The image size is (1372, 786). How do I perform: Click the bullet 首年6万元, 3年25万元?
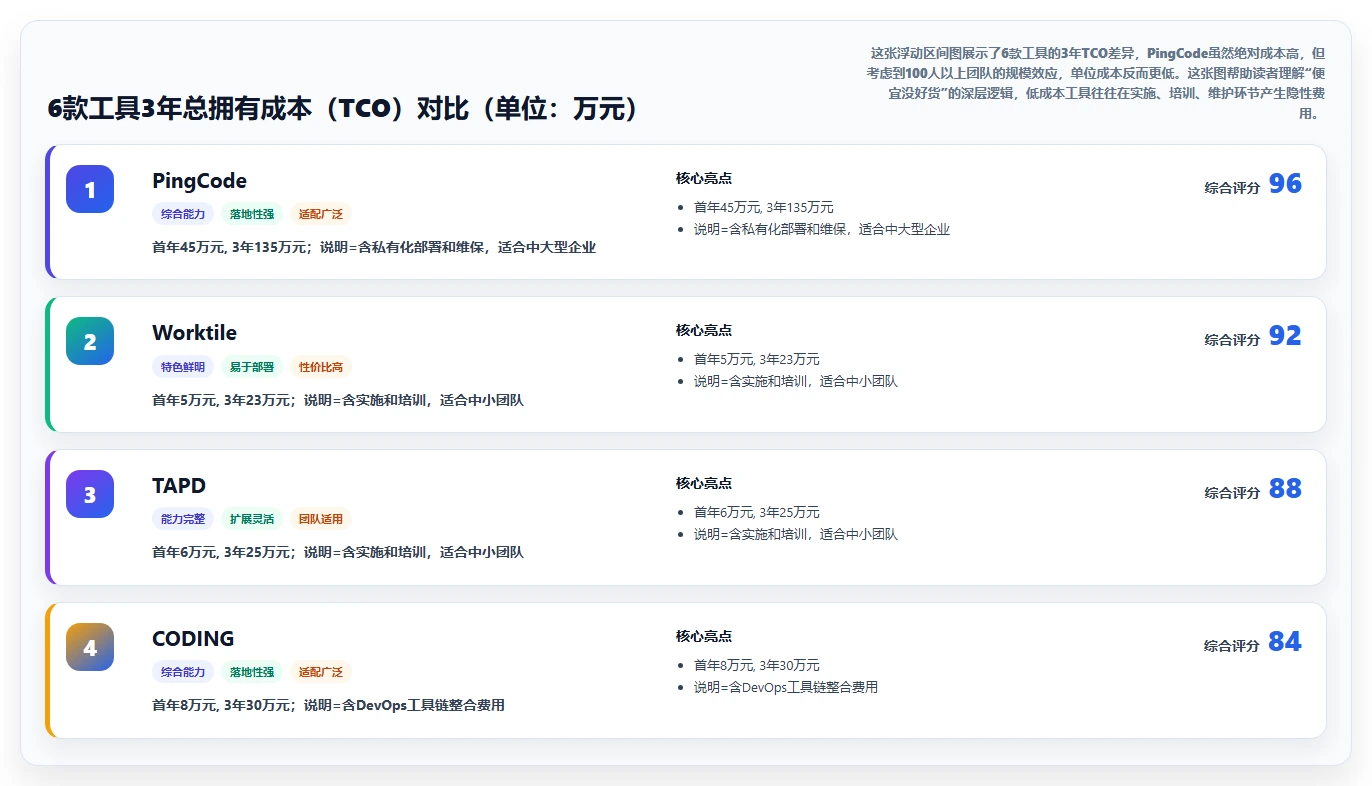pyautogui.click(x=757, y=512)
